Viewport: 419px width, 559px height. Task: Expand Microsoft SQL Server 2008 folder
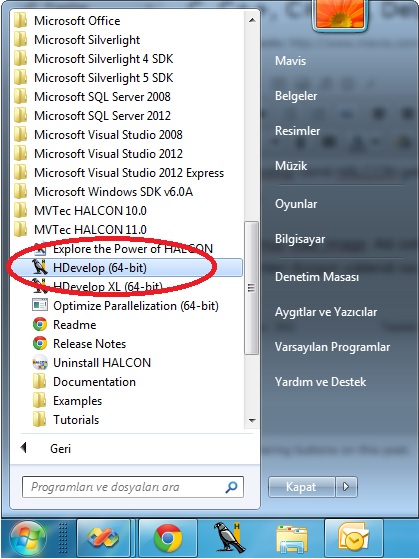tap(92, 97)
